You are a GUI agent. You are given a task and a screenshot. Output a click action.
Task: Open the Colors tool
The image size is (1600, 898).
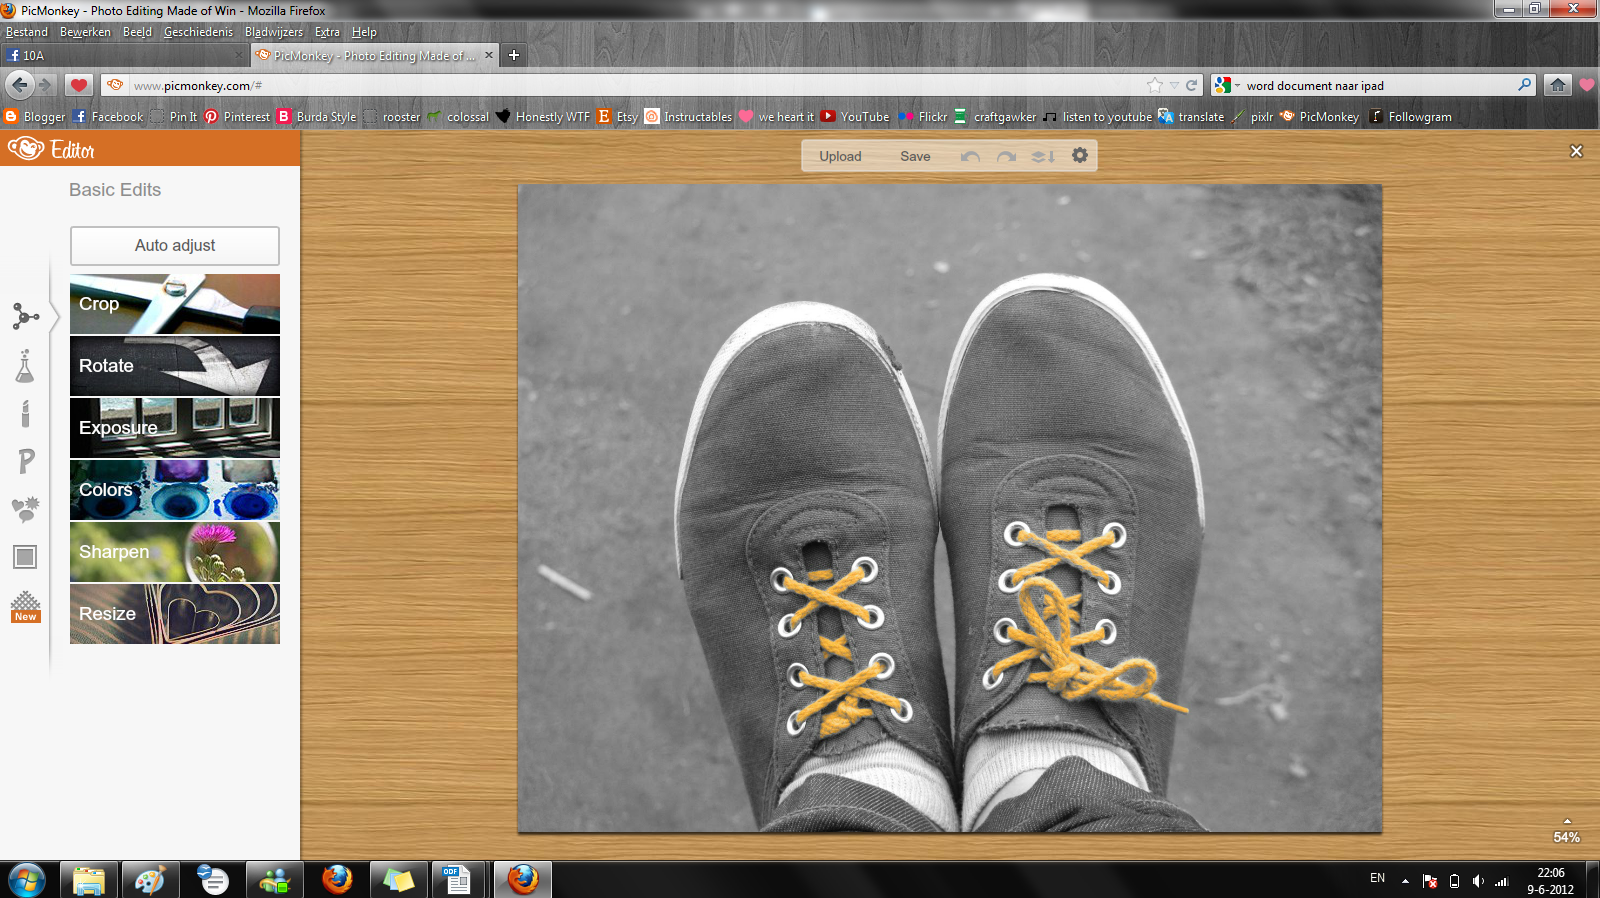175,490
